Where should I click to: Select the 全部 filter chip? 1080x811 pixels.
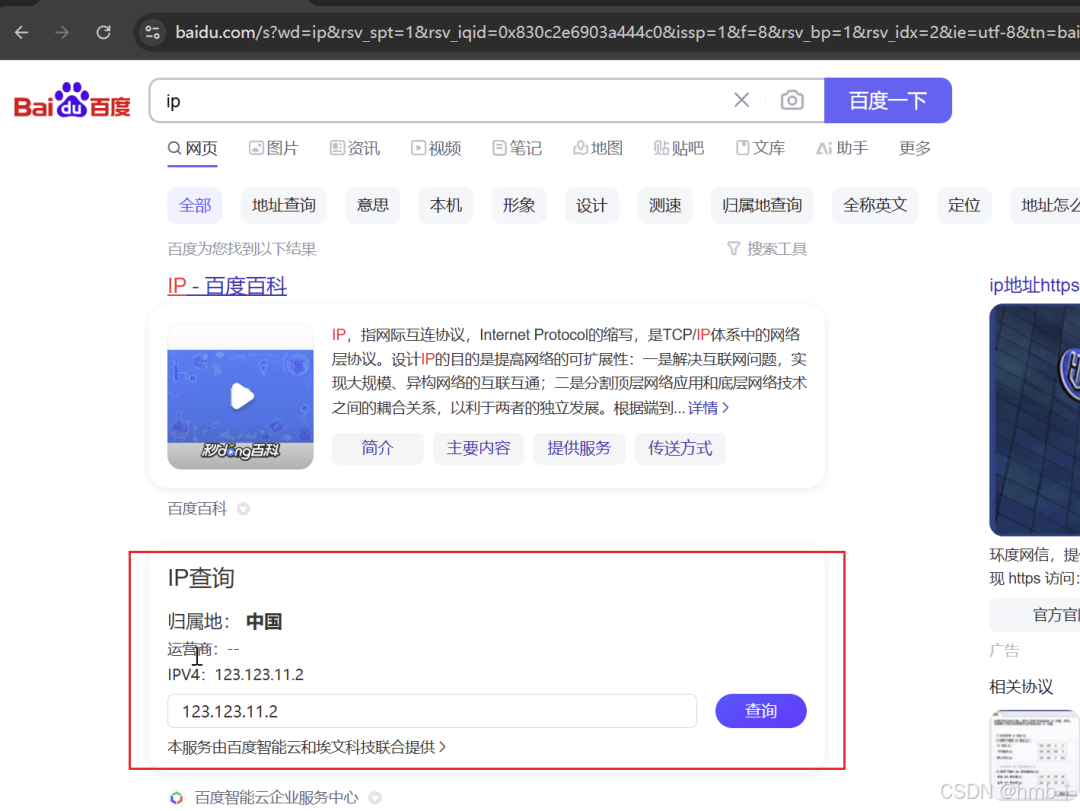(195, 205)
